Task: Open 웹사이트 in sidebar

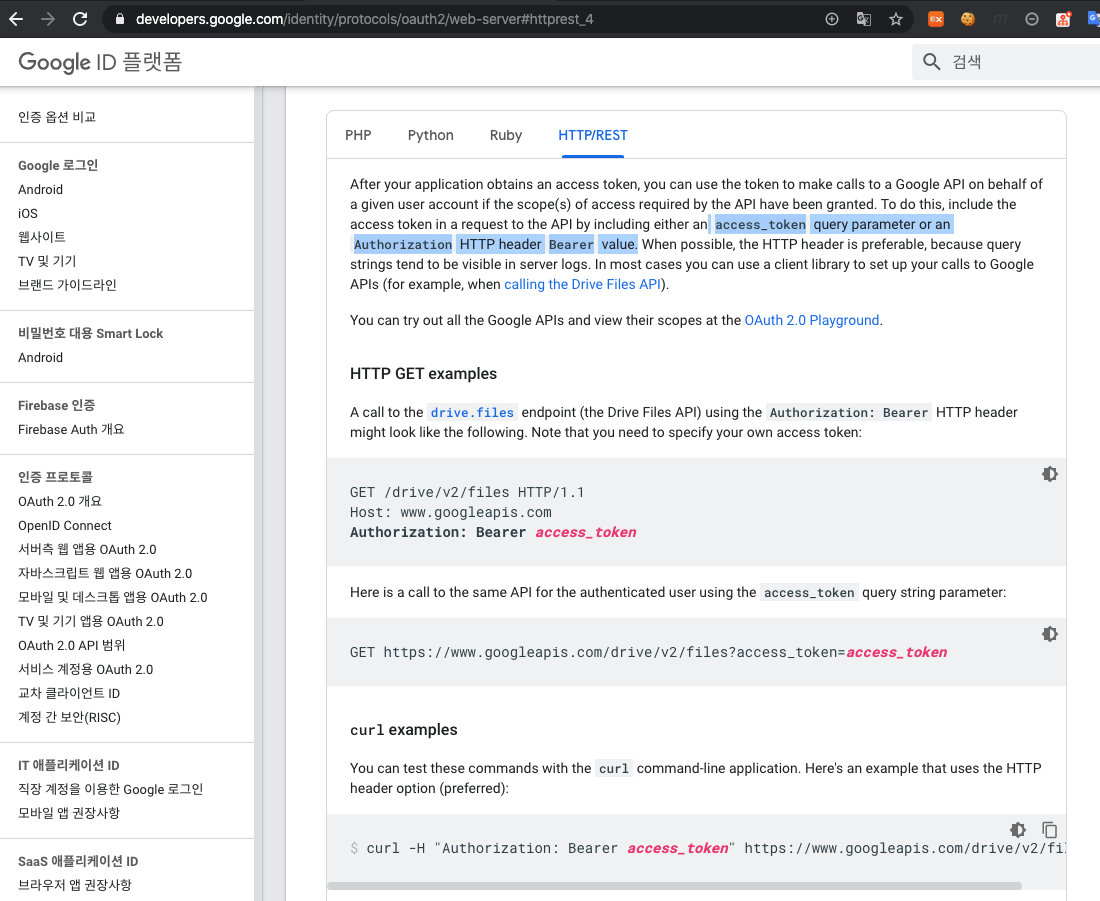Action: 42,237
